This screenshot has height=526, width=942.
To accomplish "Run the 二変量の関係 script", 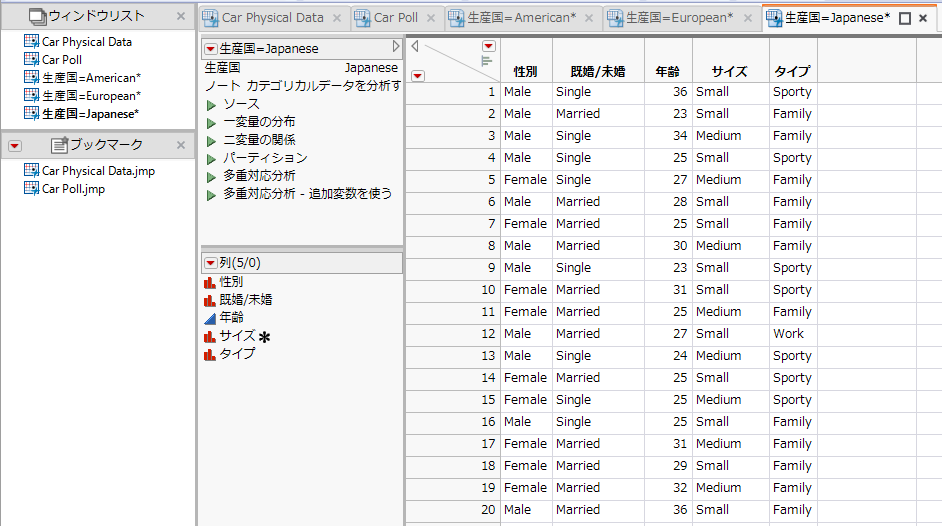I will (x=211, y=142).
